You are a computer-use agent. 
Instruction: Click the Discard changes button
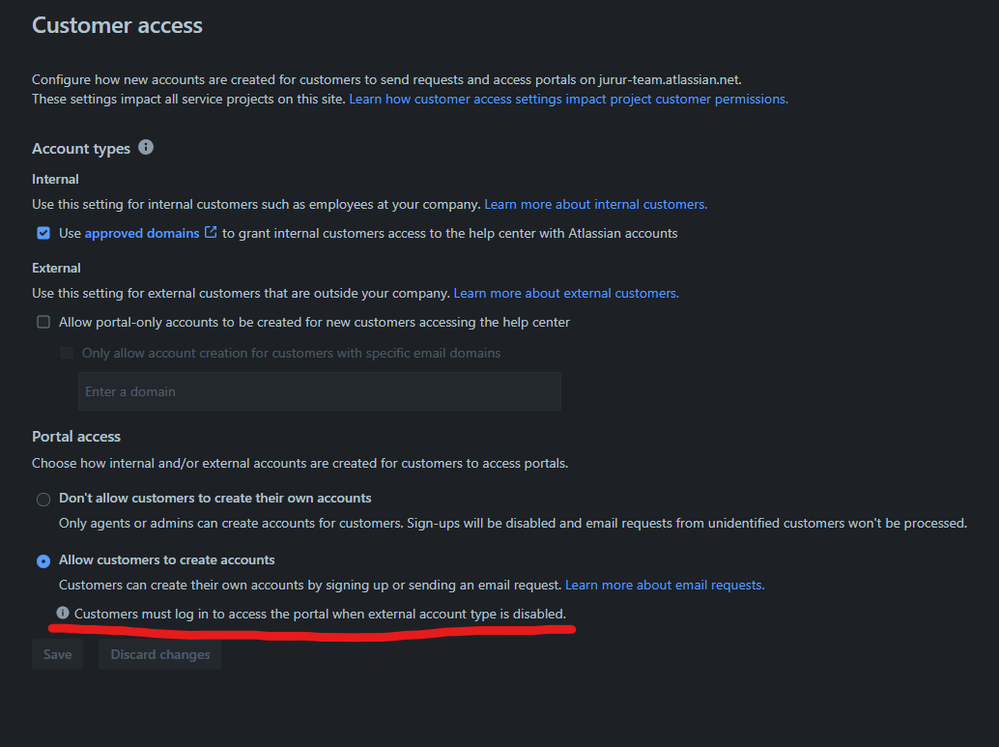[159, 654]
